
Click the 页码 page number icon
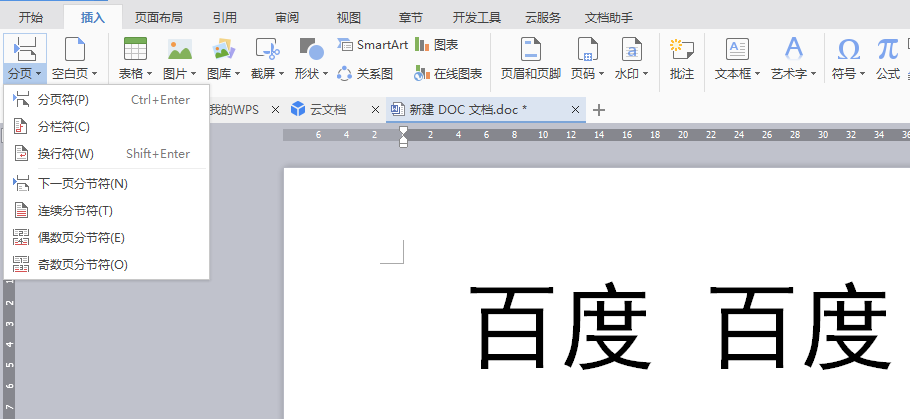[x=587, y=49]
